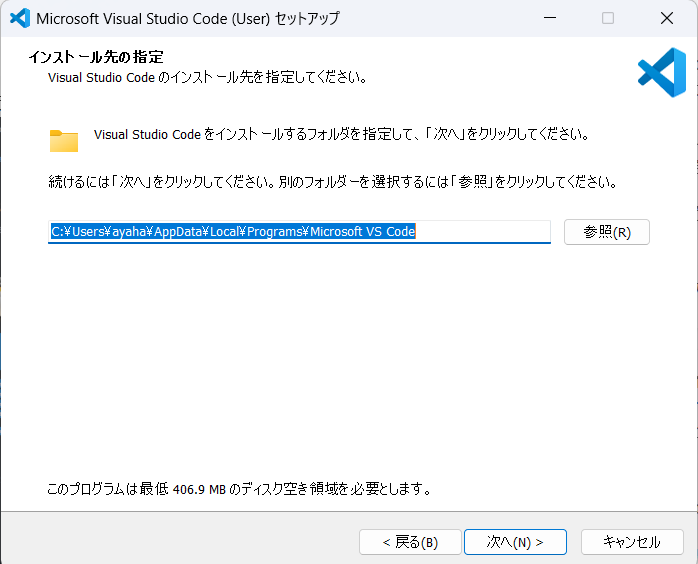Open folder browser with 参照(R) button
The height and width of the screenshot is (564, 698).
click(607, 232)
